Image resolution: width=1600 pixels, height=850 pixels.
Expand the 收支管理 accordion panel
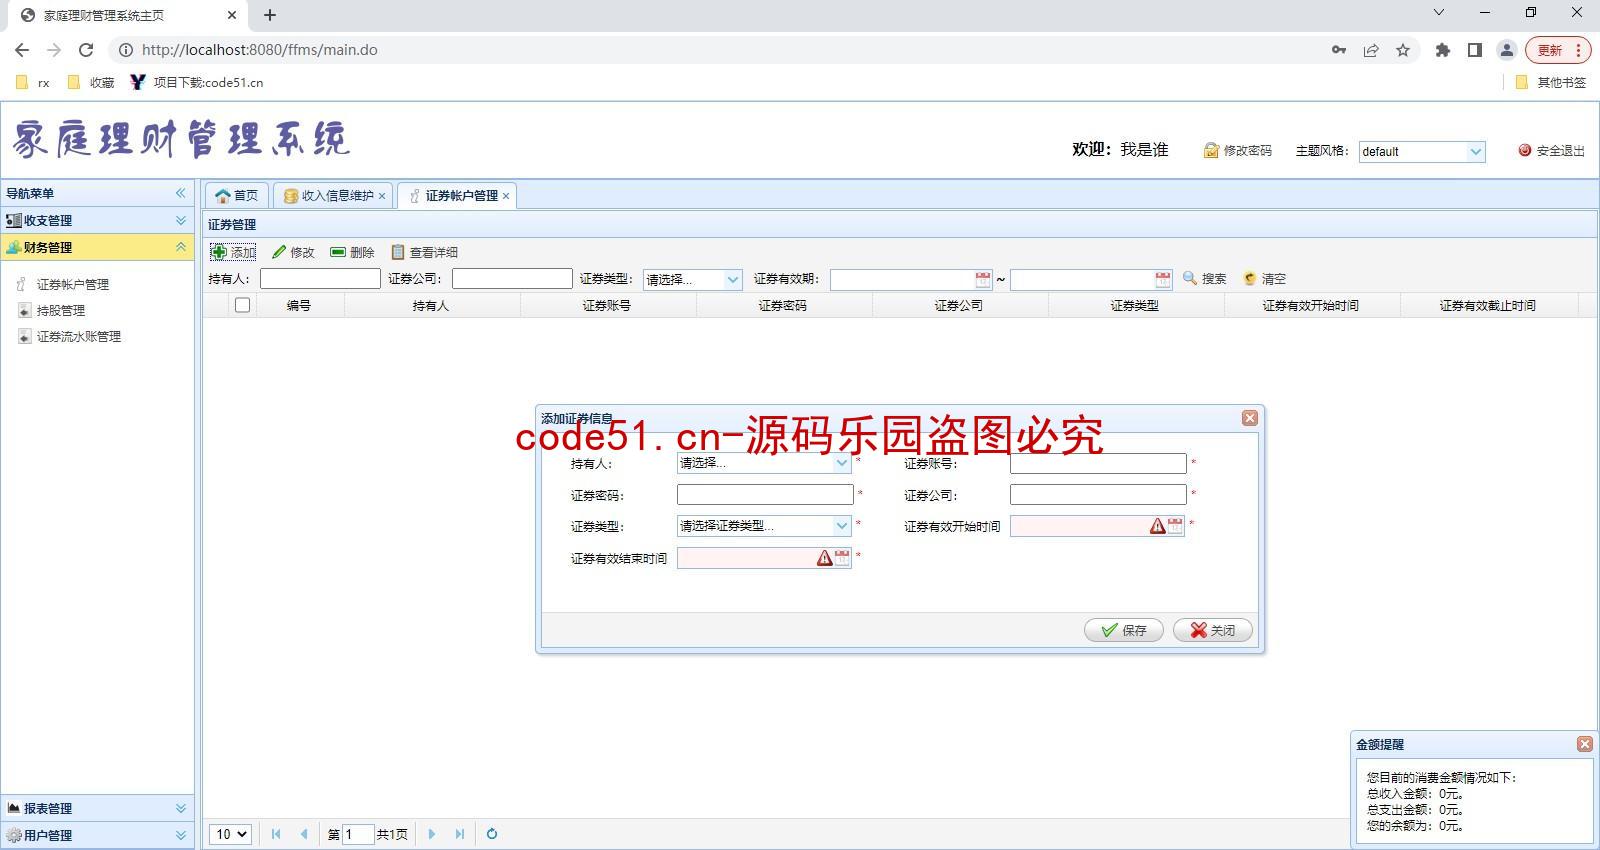point(98,220)
